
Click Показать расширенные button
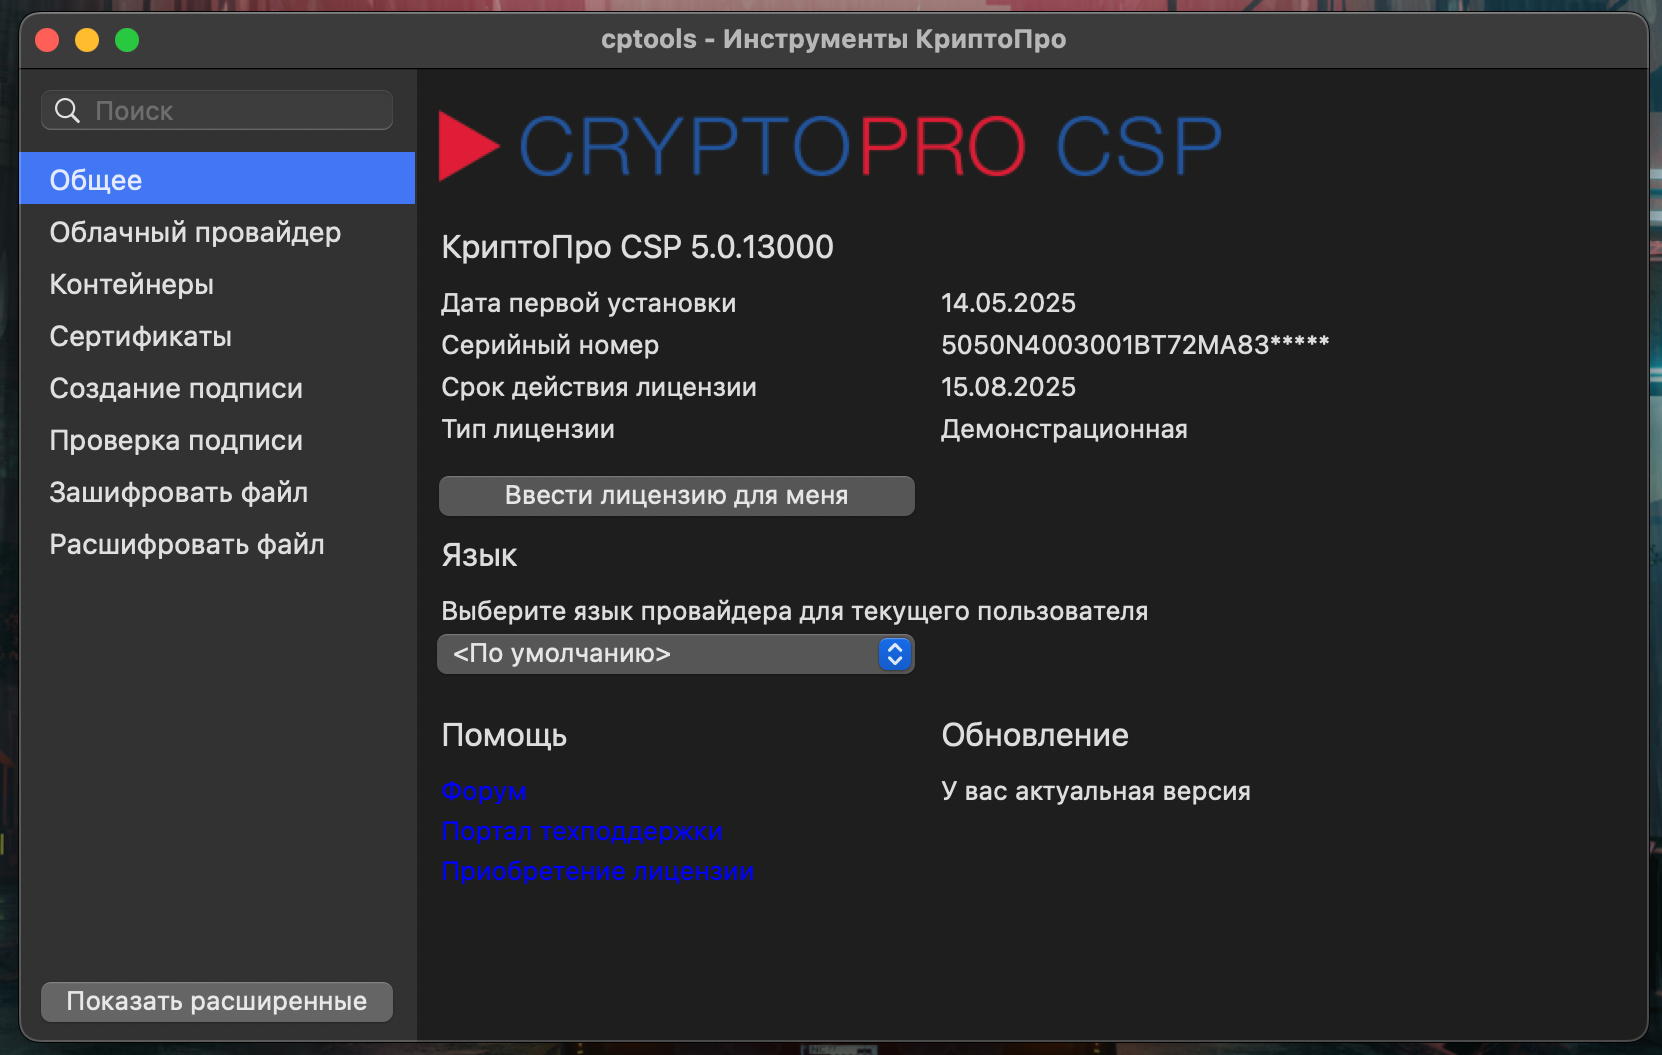(216, 1001)
